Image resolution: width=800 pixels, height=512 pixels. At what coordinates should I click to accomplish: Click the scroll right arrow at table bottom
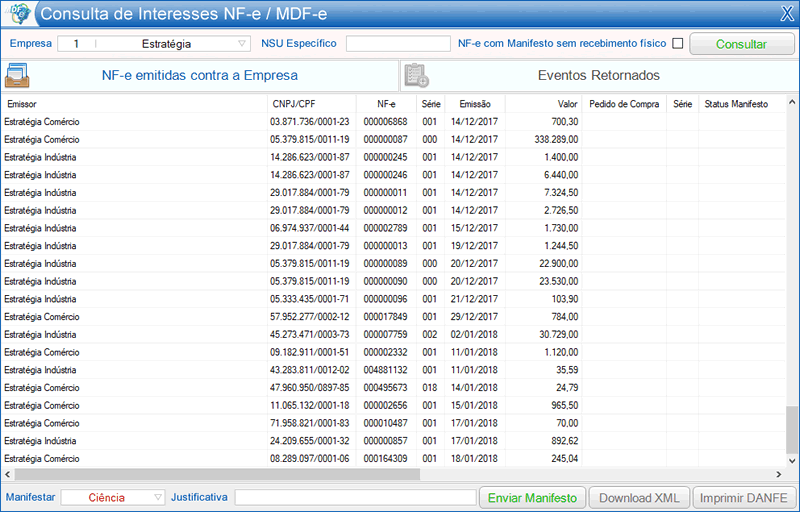[779, 474]
